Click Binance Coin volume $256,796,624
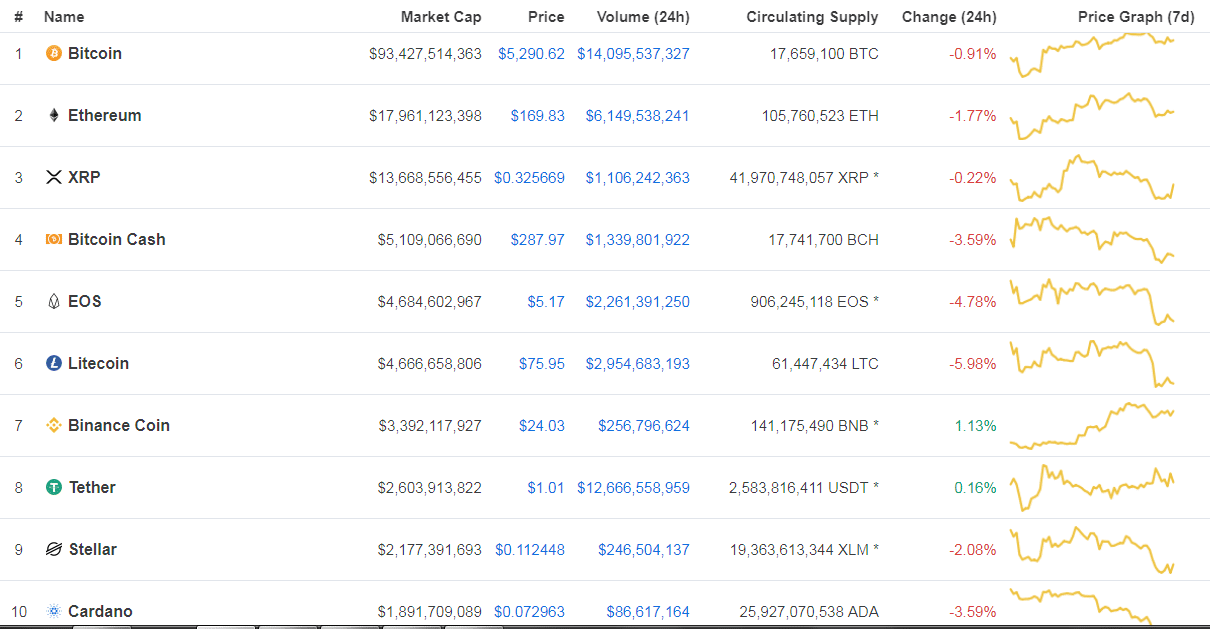The width and height of the screenshot is (1210, 629). click(644, 425)
